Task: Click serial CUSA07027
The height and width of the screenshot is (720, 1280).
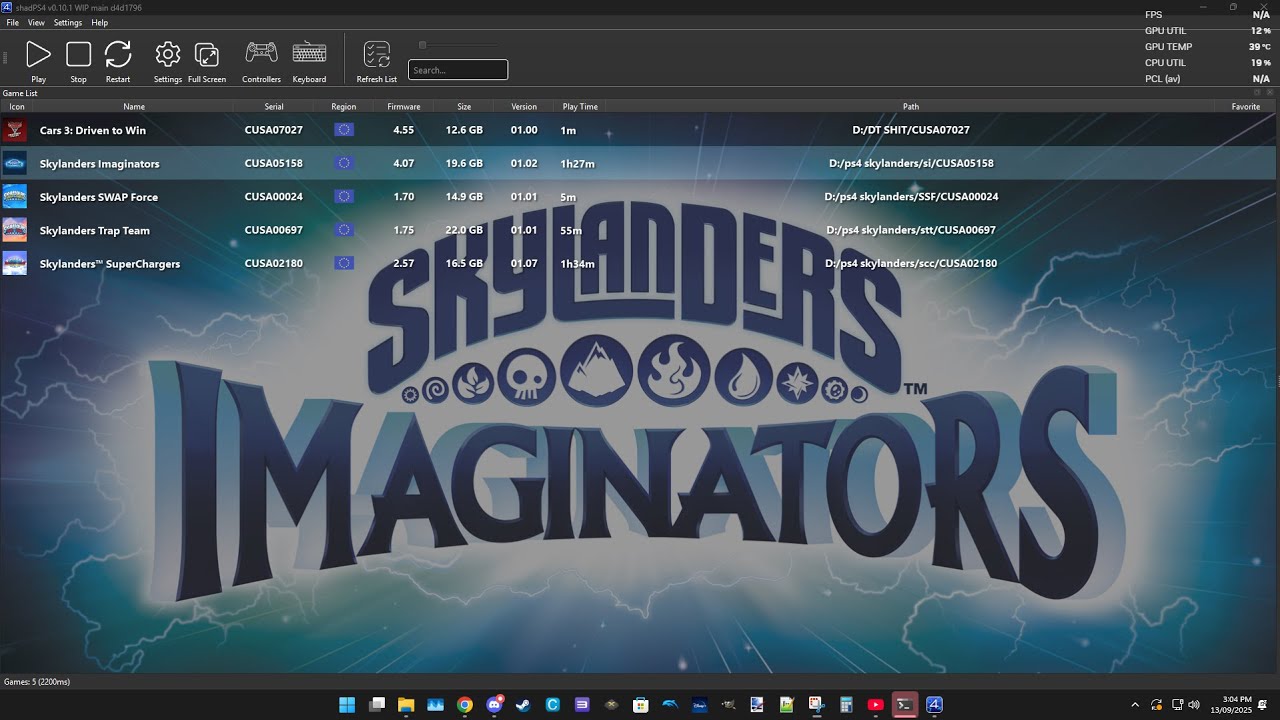Action: coord(274,130)
